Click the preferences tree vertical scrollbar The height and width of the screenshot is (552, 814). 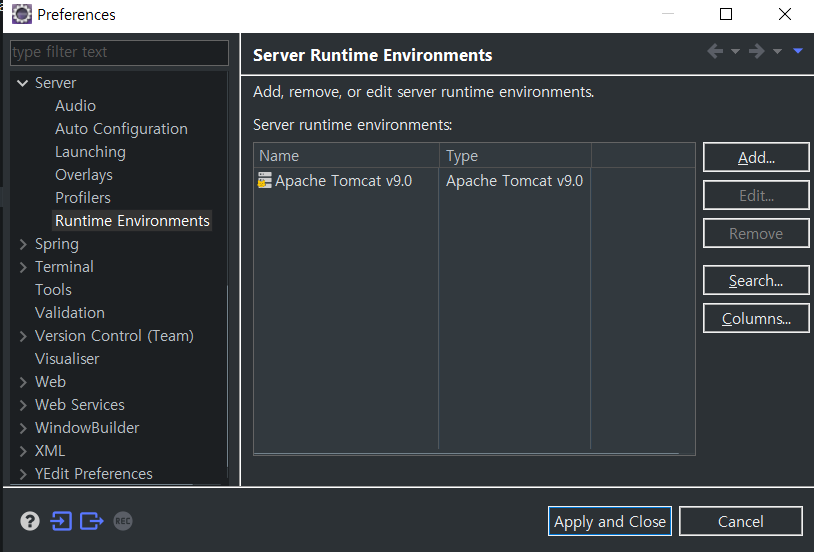[227, 376]
